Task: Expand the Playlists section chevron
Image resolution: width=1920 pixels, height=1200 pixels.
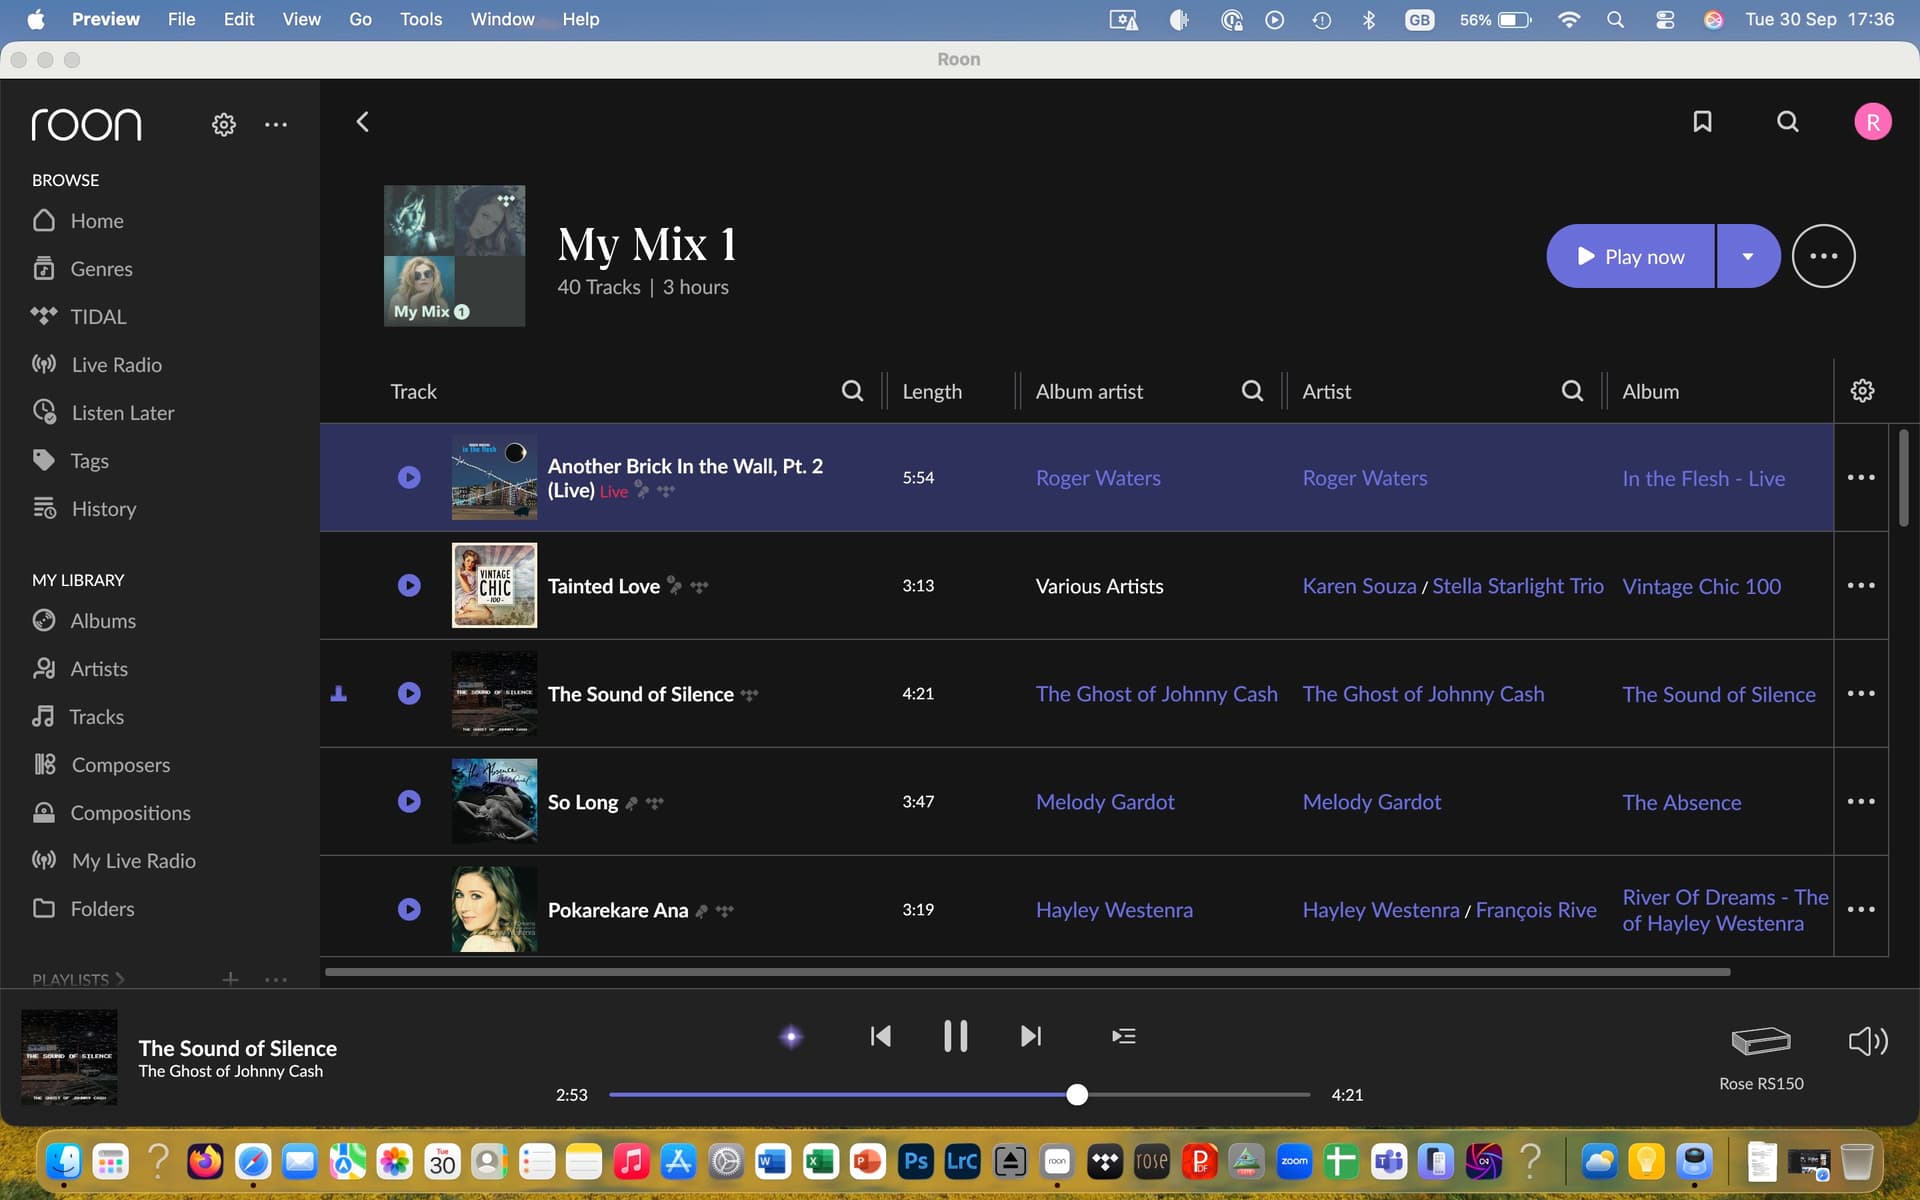Action: [x=120, y=979]
